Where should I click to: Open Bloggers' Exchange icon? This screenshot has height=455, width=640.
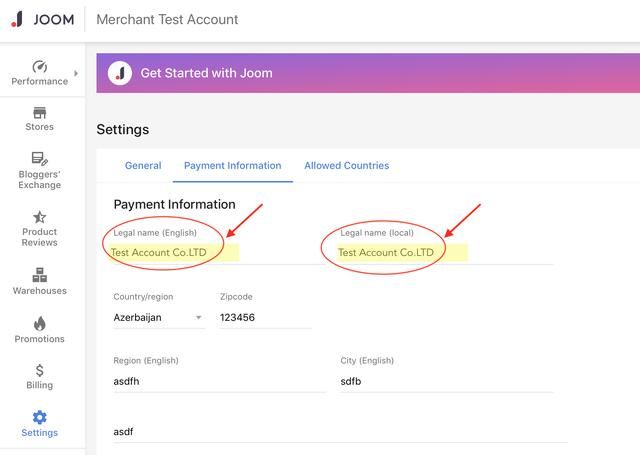[x=40, y=159]
